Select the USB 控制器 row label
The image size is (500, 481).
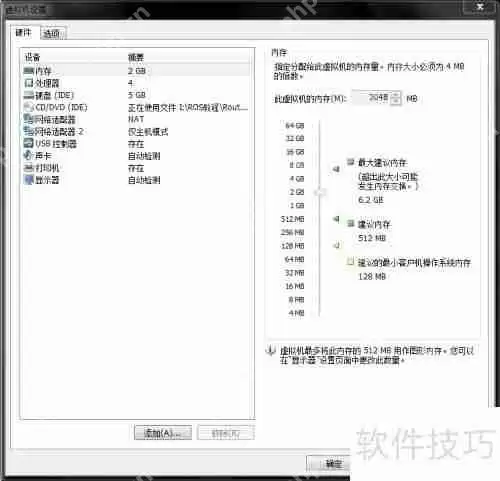click(56, 144)
